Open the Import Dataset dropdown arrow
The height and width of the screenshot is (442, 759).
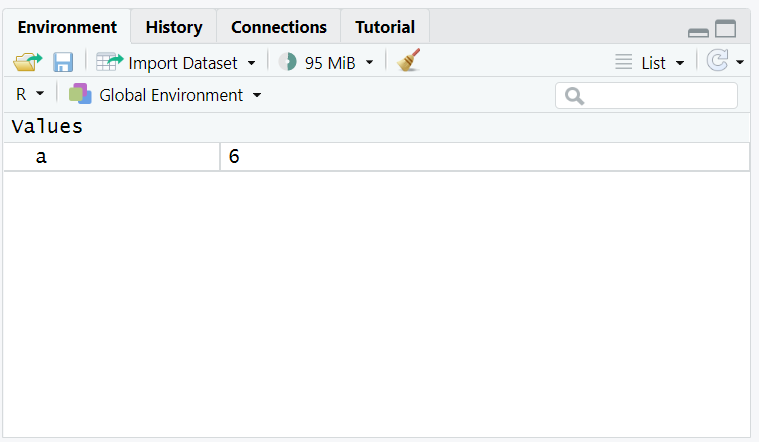(x=251, y=63)
